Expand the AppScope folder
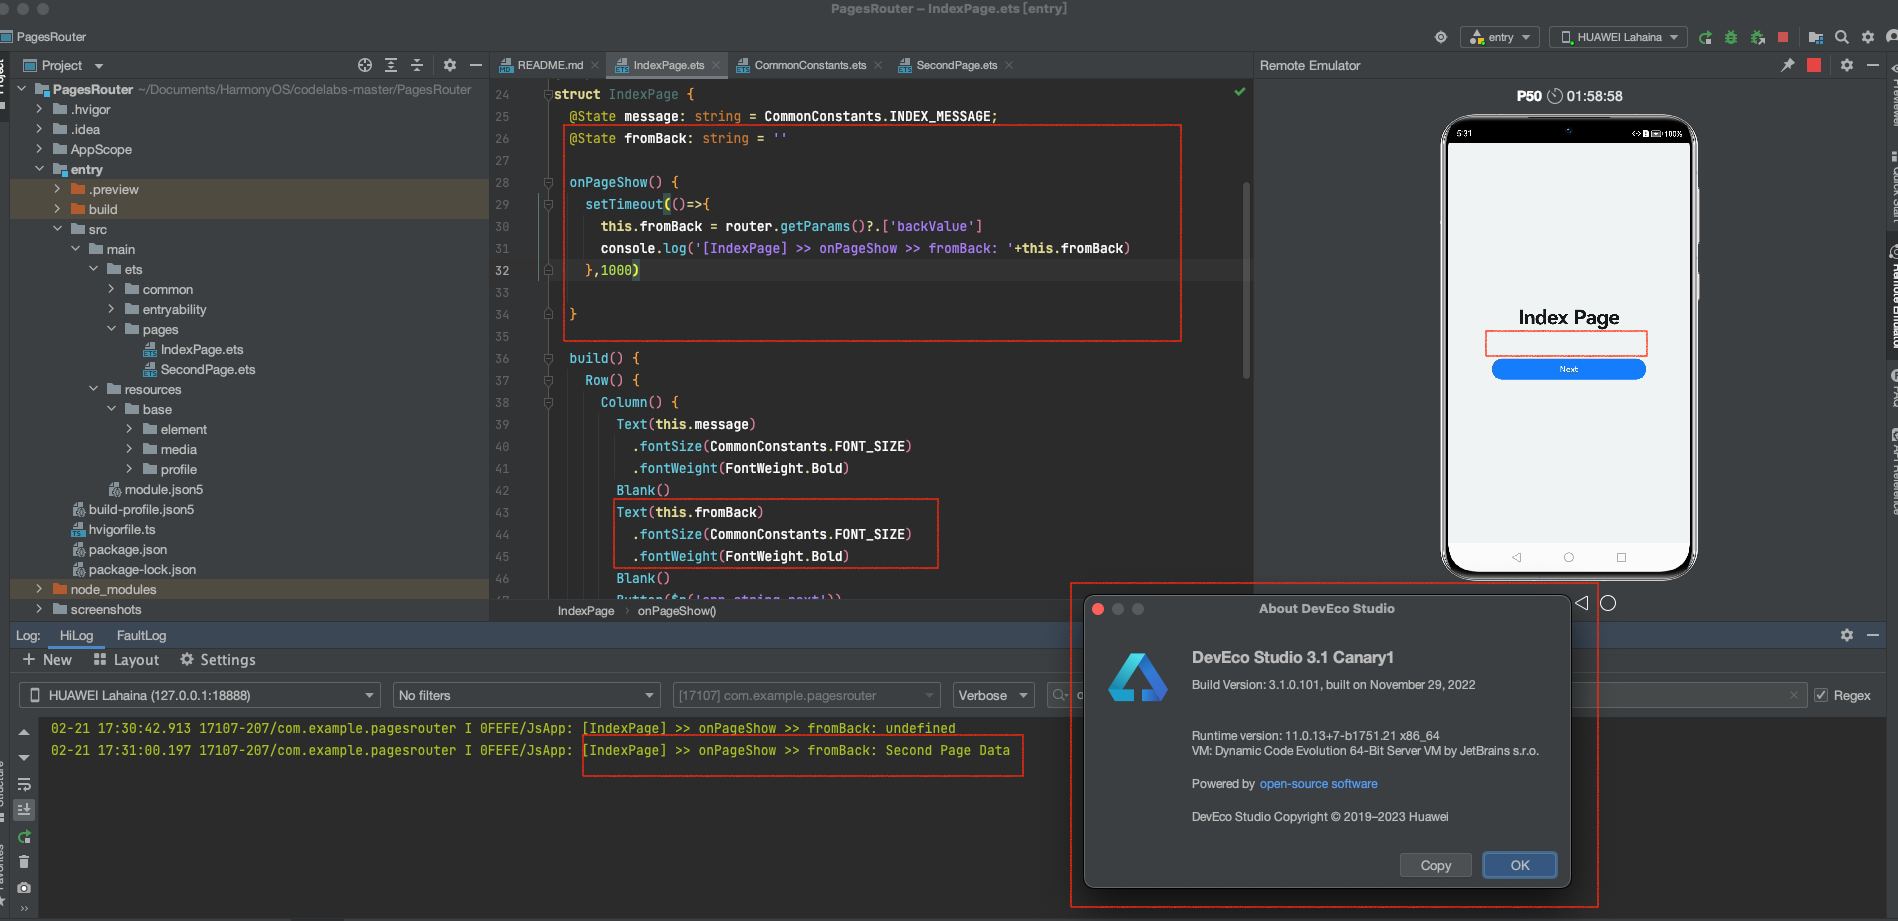Image resolution: width=1898 pixels, height=921 pixels. point(39,149)
